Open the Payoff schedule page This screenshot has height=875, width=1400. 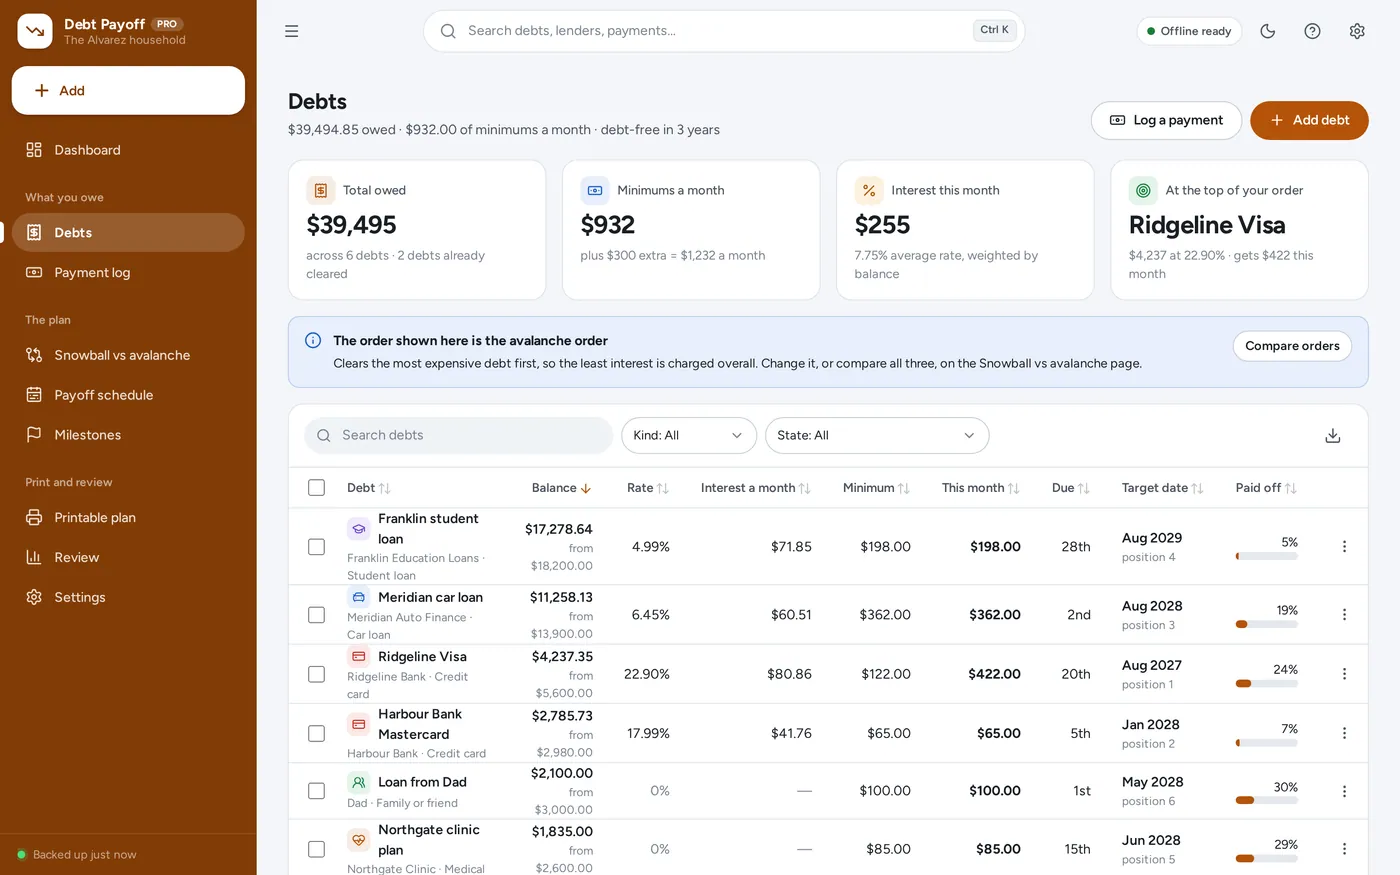[x=128, y=395]
